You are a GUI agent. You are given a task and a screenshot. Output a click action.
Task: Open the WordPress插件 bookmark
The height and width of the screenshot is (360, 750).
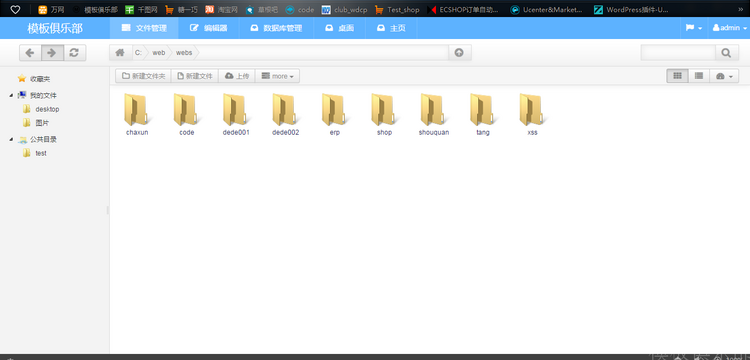click(631, 9)
